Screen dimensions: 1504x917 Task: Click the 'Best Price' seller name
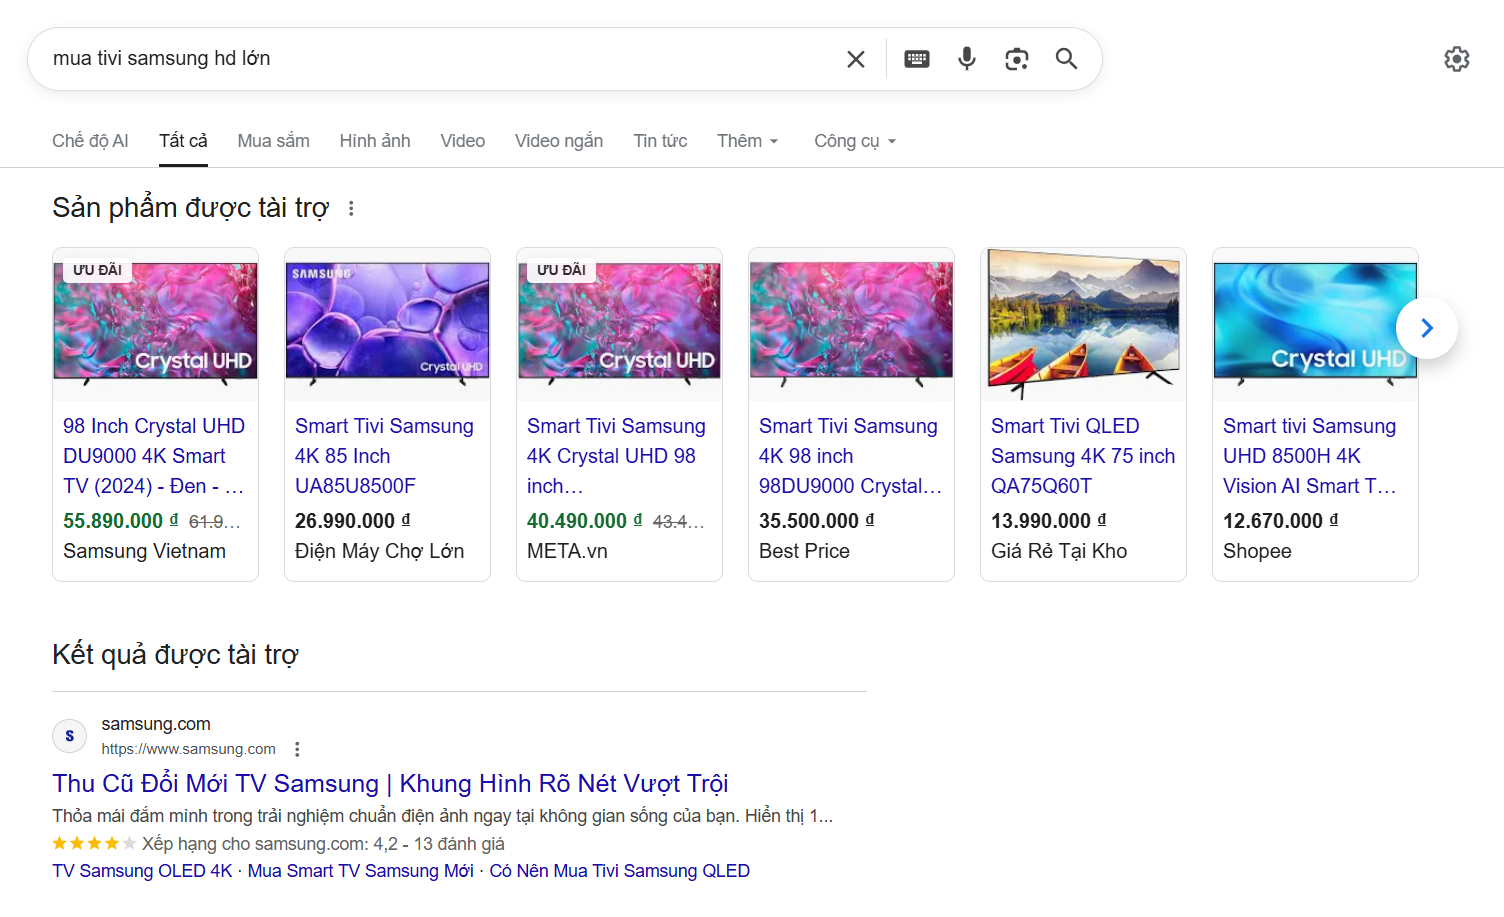coord(805,551)
